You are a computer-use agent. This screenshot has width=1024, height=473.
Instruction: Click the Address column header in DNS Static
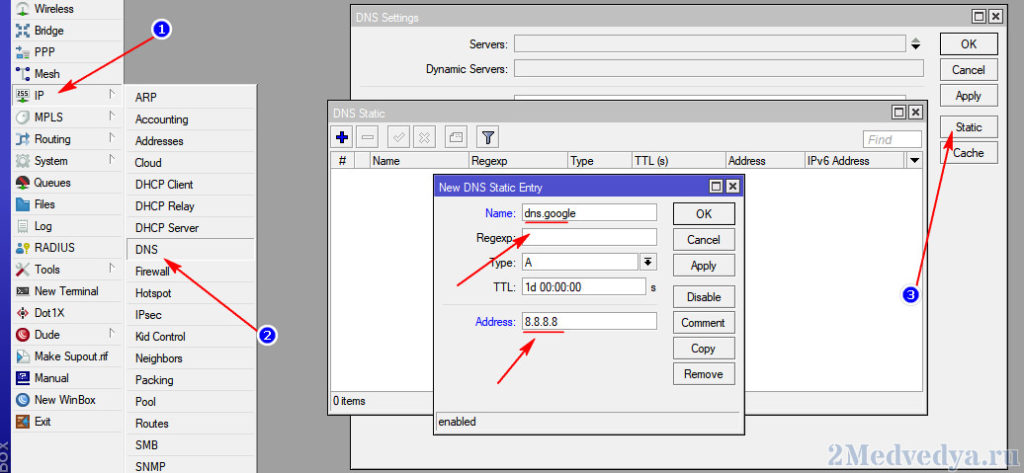[765, 161]
